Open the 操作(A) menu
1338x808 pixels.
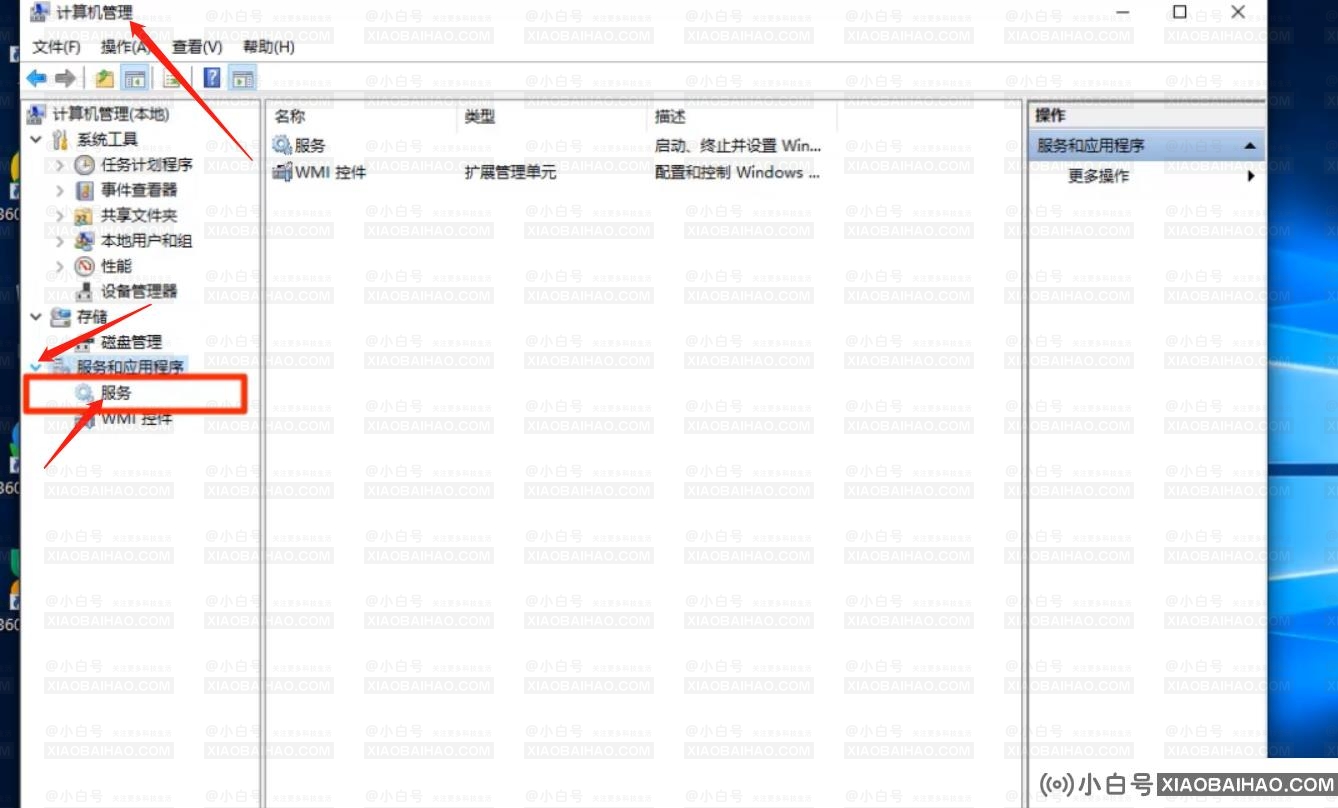tap(127, 47)
